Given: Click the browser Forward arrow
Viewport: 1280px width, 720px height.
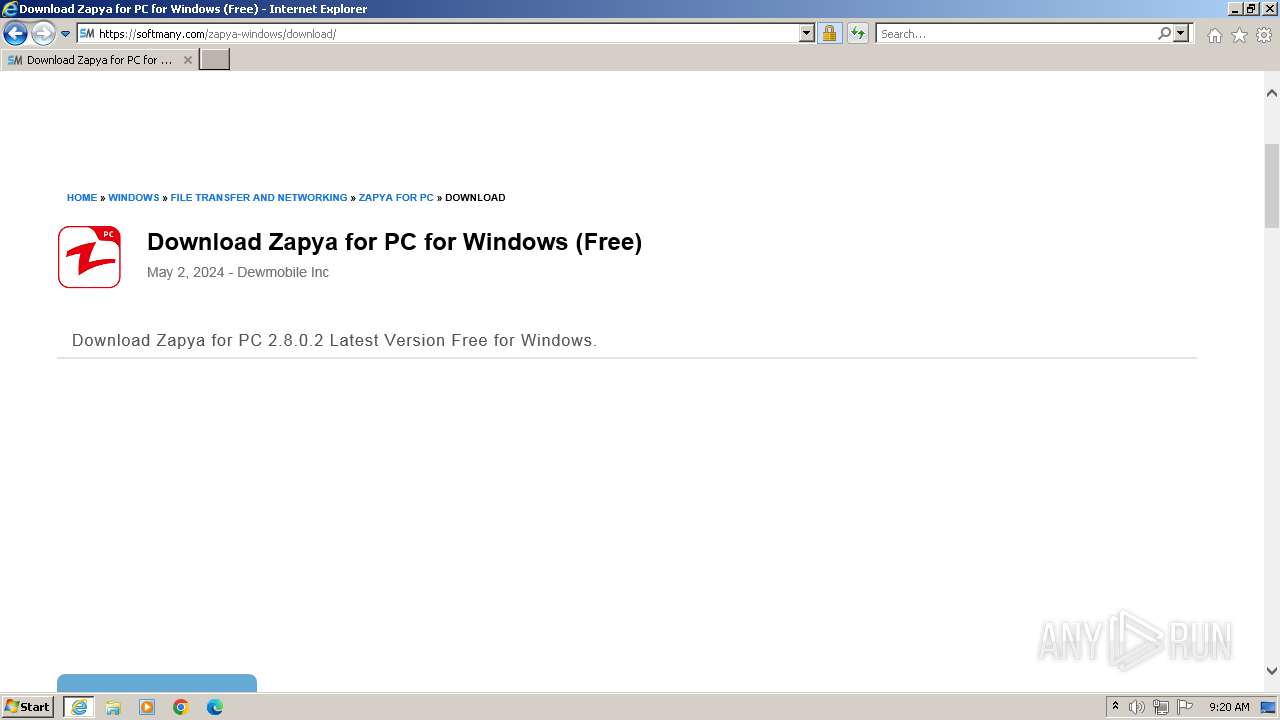Looking at the screenshot, I should click(x=43, y=34).
